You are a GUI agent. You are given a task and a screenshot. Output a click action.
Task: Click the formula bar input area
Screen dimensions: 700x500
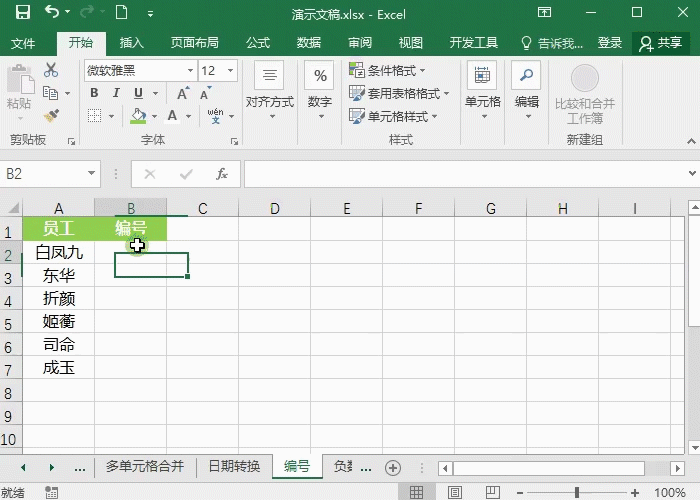click(464, 174)
